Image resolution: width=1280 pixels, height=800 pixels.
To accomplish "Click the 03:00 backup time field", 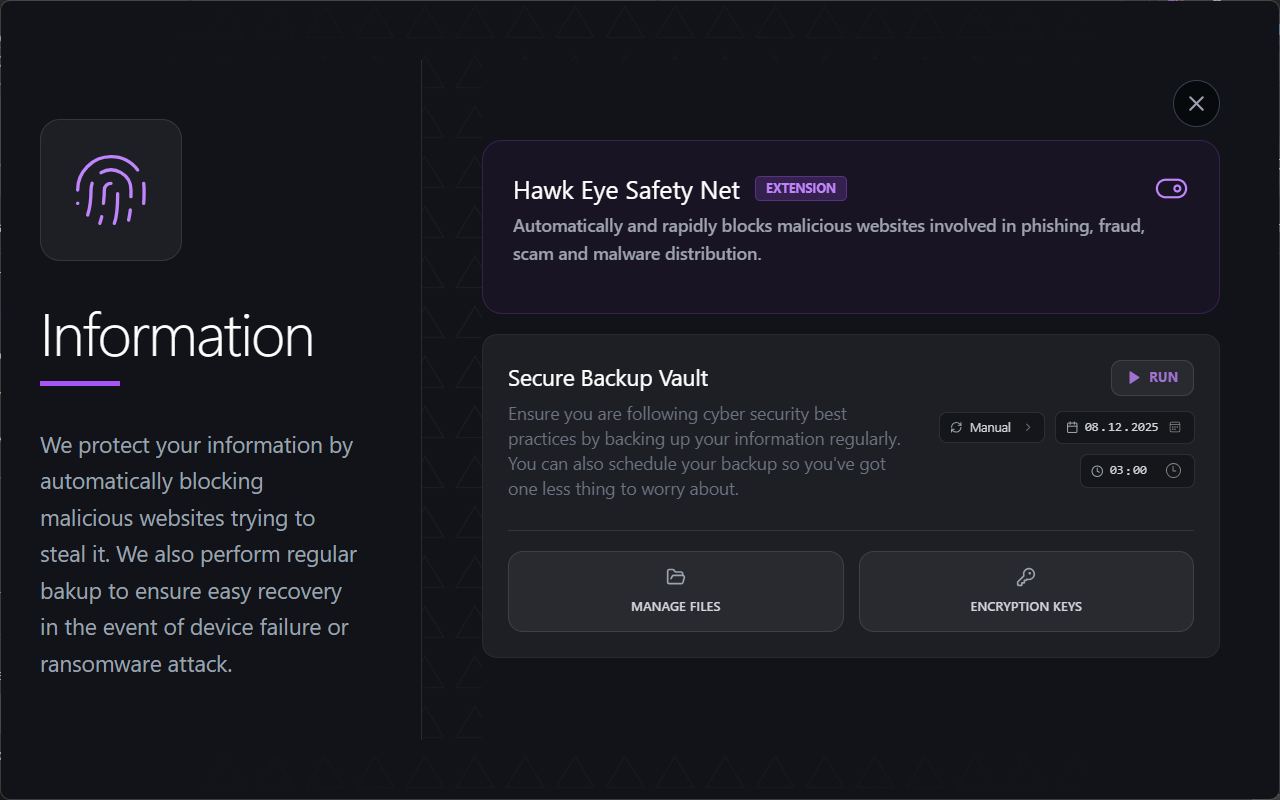I will click(x=1128, y=471).
